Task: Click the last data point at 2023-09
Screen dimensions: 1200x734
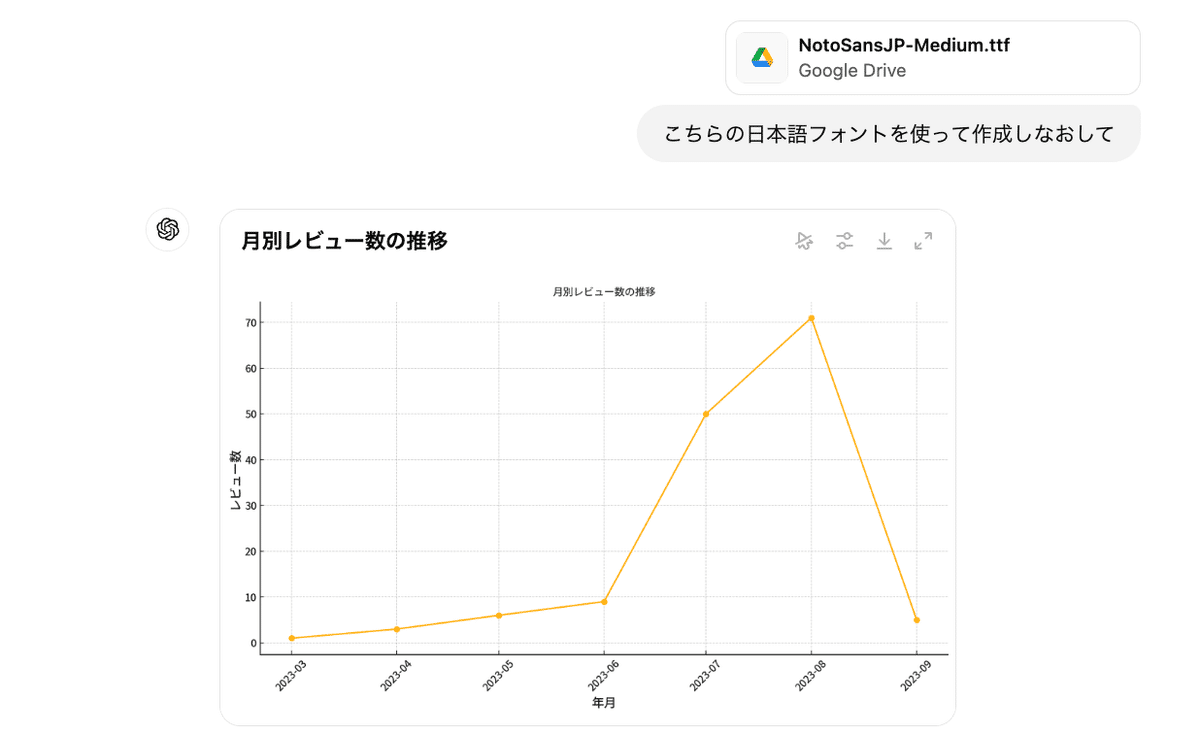Action: (916, 620)
